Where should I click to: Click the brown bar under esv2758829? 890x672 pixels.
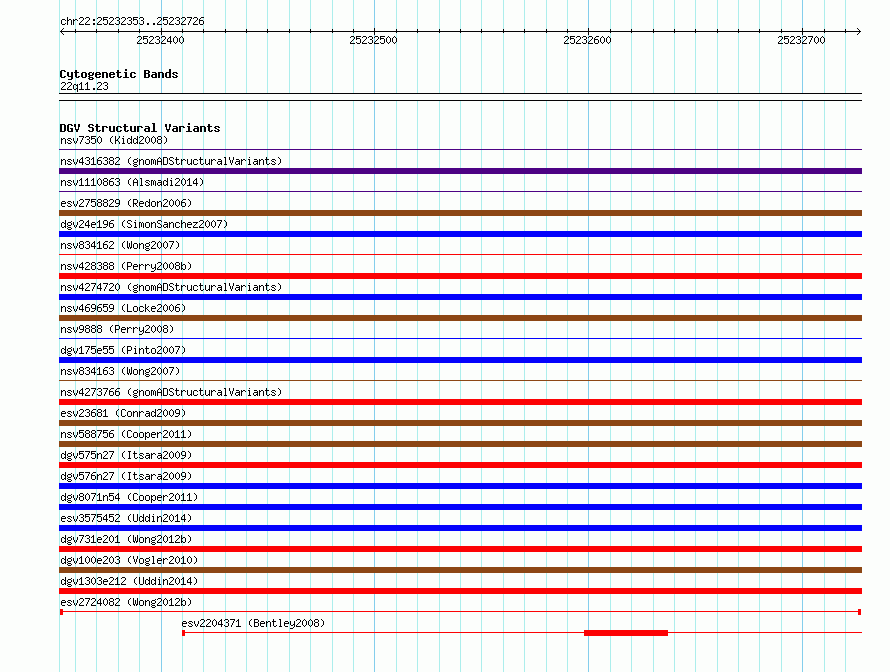point(460,213)
